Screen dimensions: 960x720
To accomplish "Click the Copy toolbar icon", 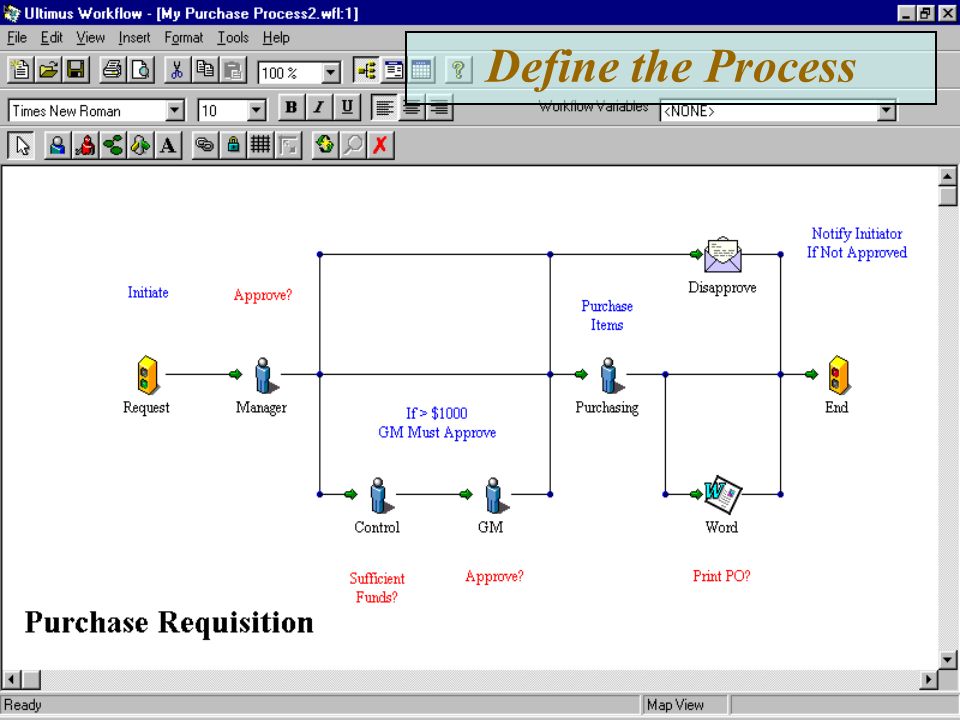I will [x=205, y=70].
